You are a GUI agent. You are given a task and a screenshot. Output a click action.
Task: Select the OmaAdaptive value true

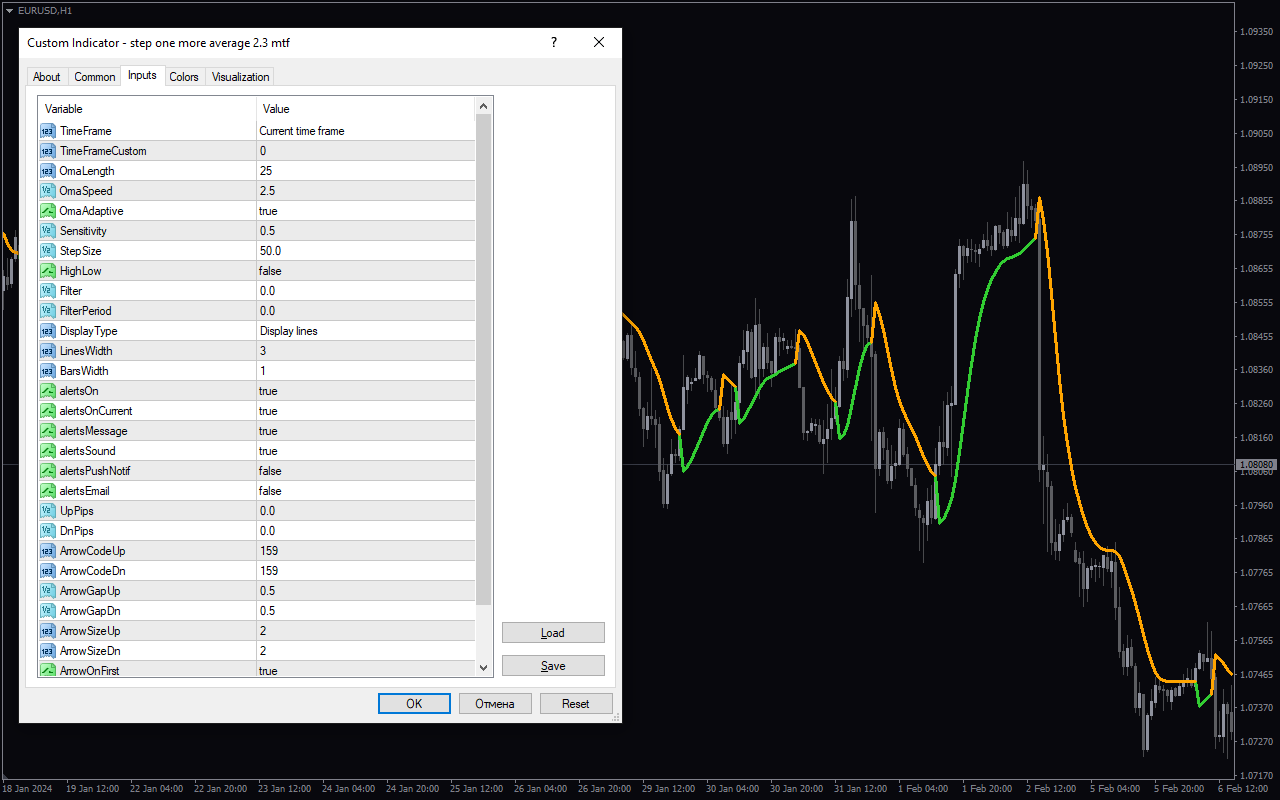(x=366, y=211)
